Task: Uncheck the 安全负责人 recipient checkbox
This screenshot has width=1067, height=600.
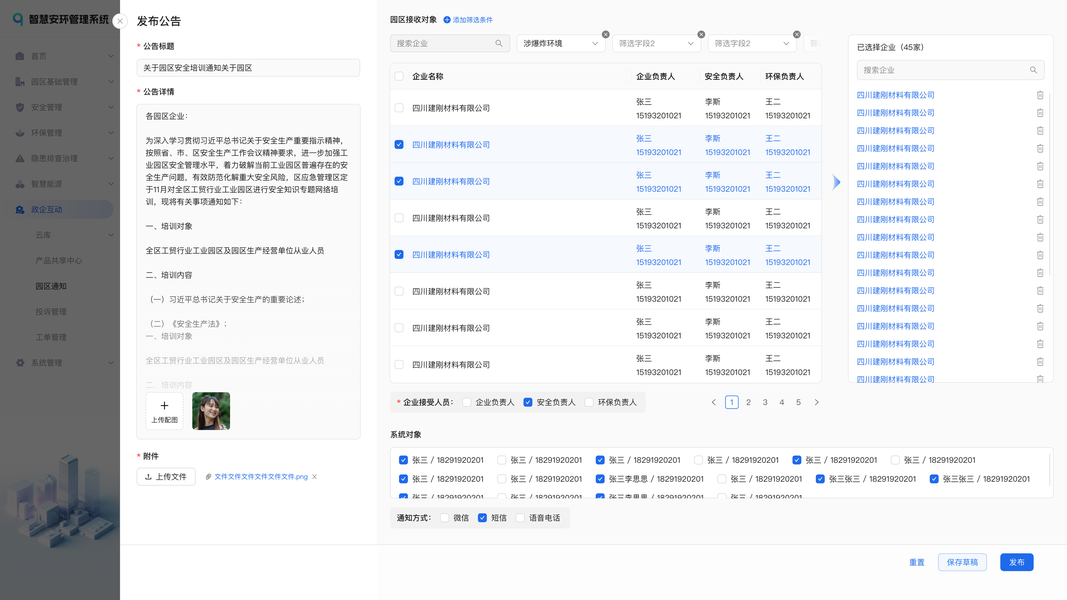Action: tap(527, 403)
